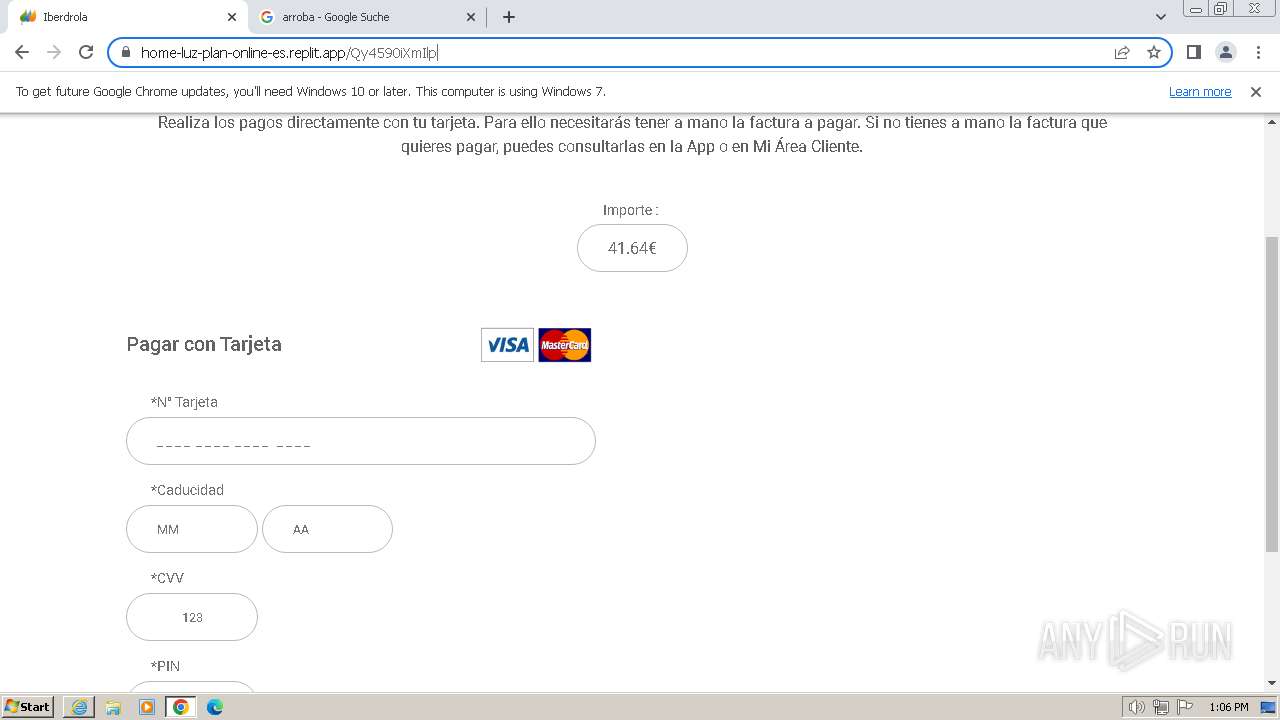Open Action Center flag icon
1280x720 pixels.
tap(1185, 707)
